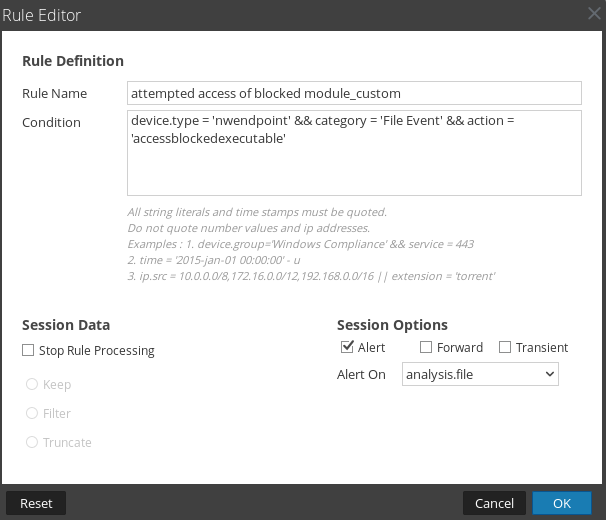The height and width of the screenshot is (520, 606).
Task: Open the Alert On dropdown
Action: (x=479, y=374)
